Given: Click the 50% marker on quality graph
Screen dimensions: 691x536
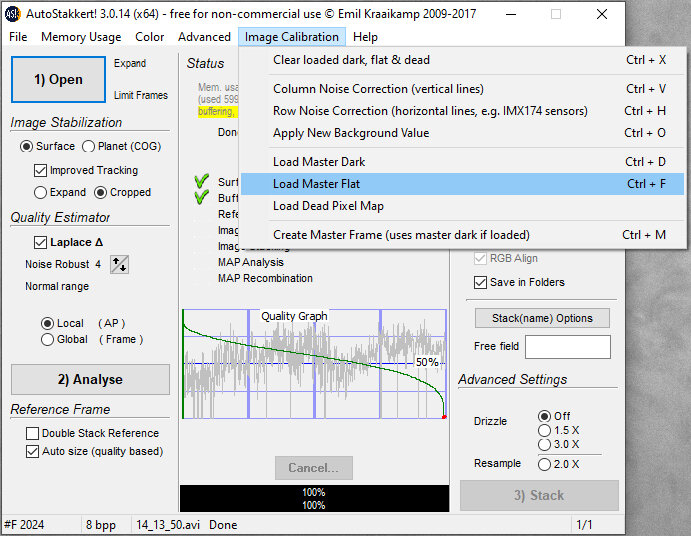Looking at the screenshot, I should 427,362.
